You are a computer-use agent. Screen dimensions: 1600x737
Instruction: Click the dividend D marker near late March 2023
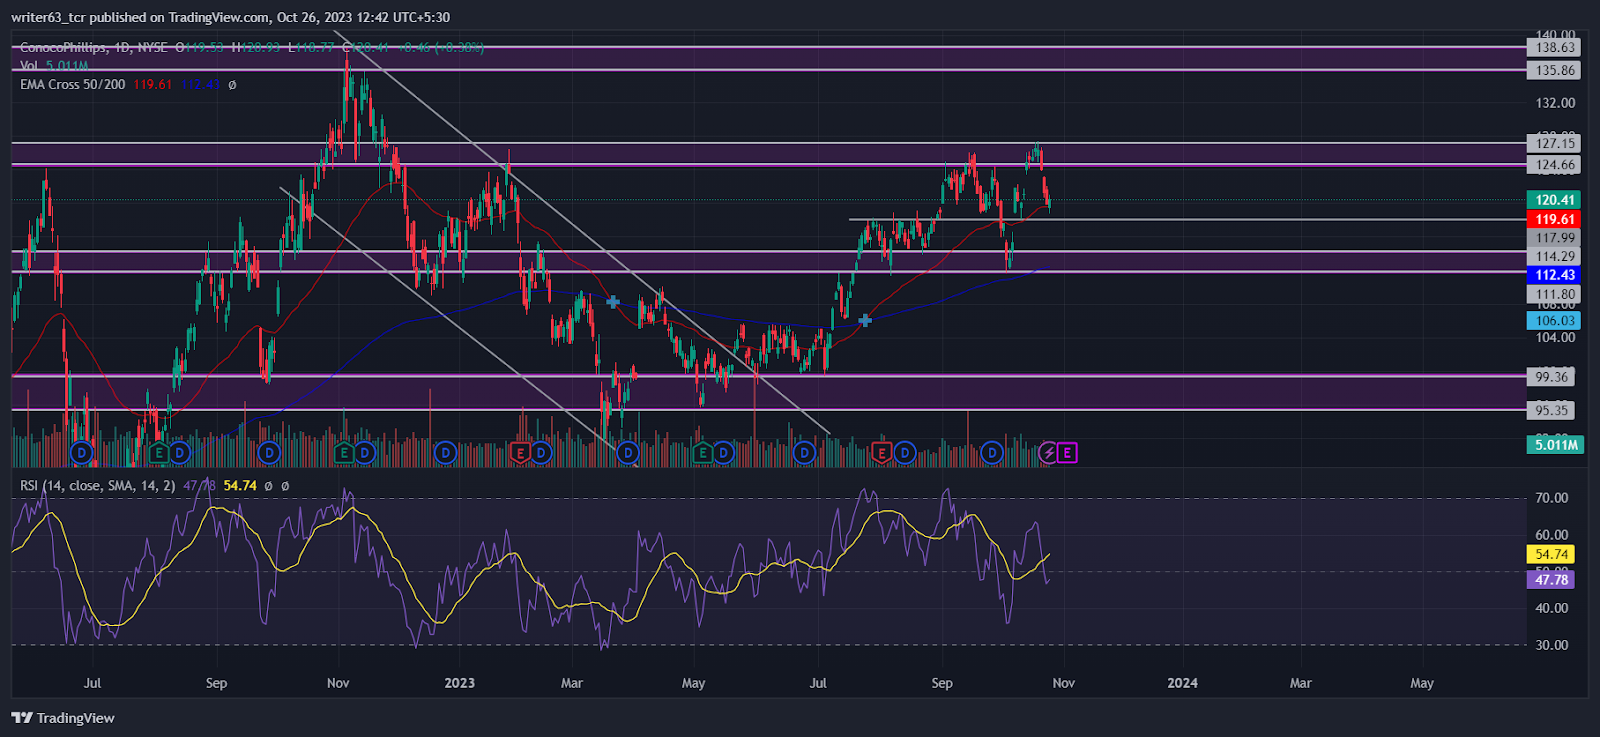click(627, 453)
